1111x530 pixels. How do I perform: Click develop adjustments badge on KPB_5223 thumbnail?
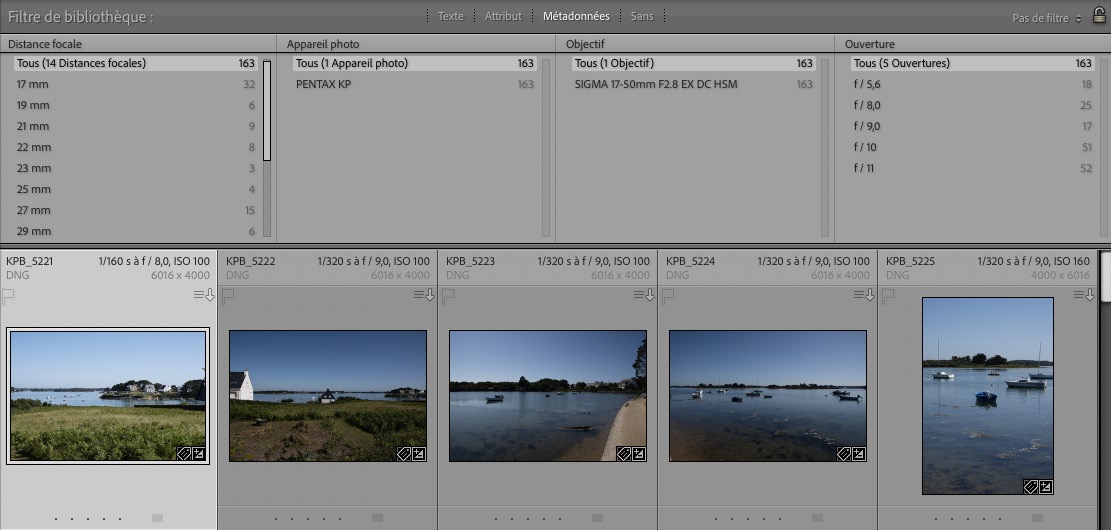(638, 453)
